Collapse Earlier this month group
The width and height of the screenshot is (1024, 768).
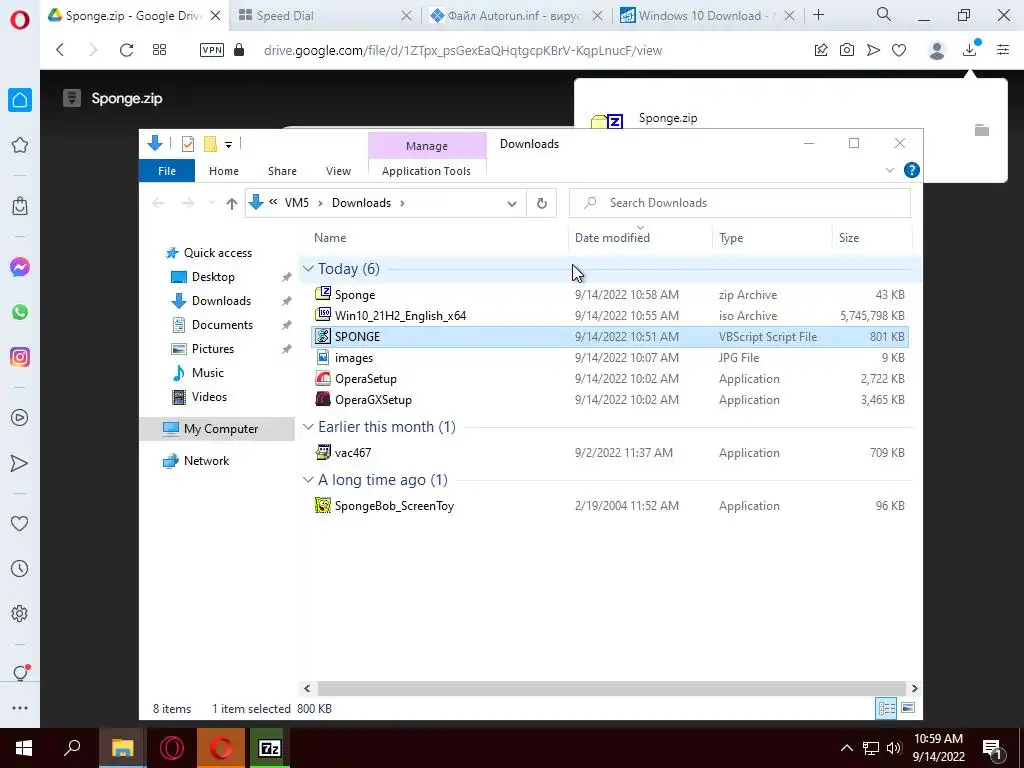coord(308,426)
